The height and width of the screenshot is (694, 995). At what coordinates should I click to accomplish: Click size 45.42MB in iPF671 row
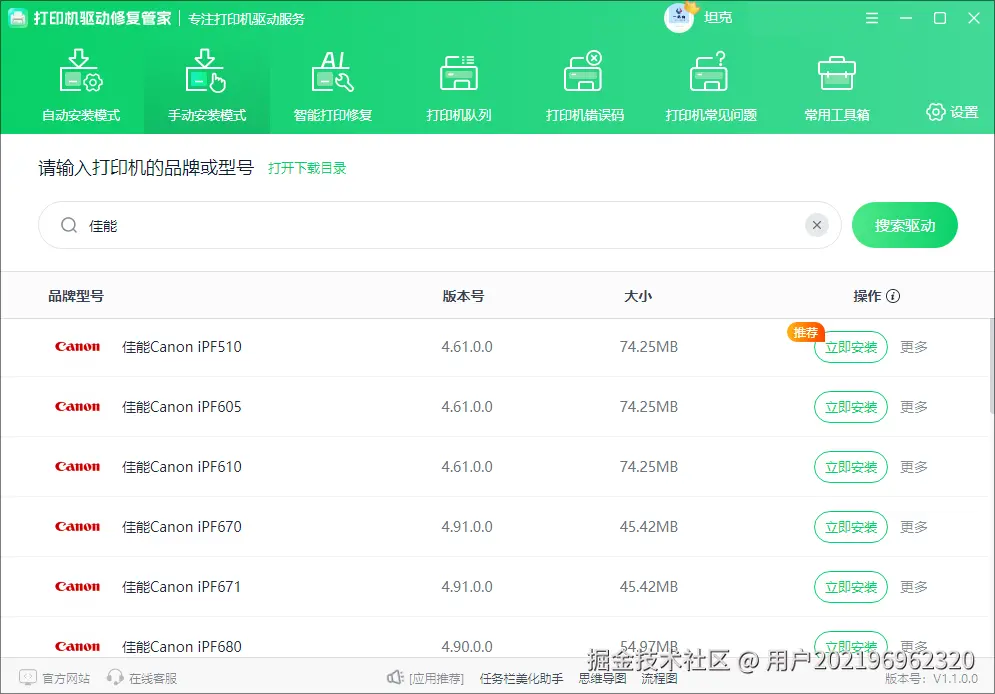coord(649,587)
